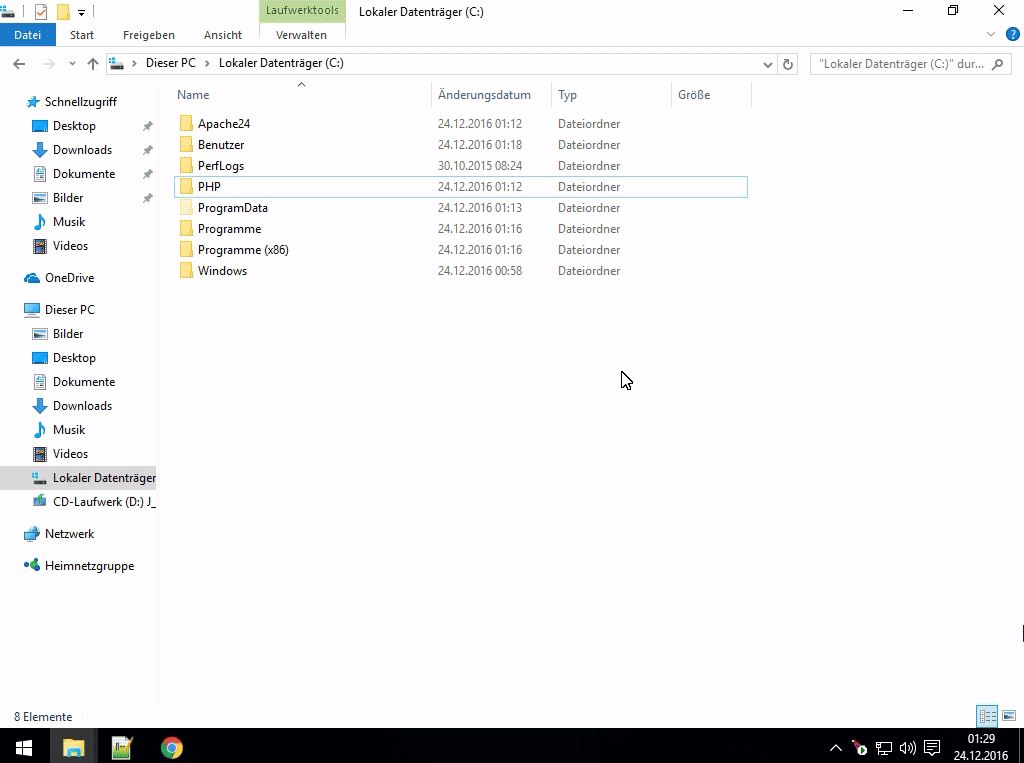Select the Apache24 folder

coord(223,124)
